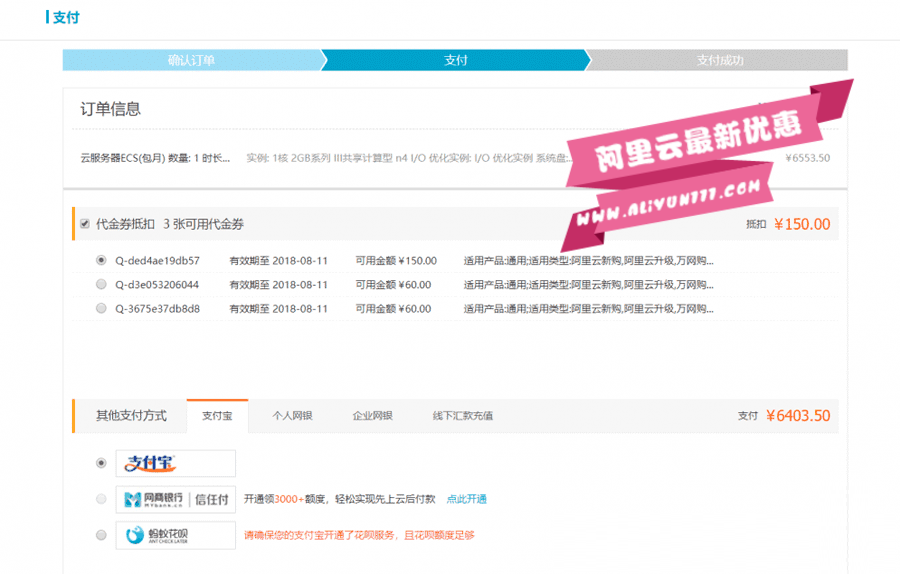Click the 支付宝 logo box

tap(176, 463)
